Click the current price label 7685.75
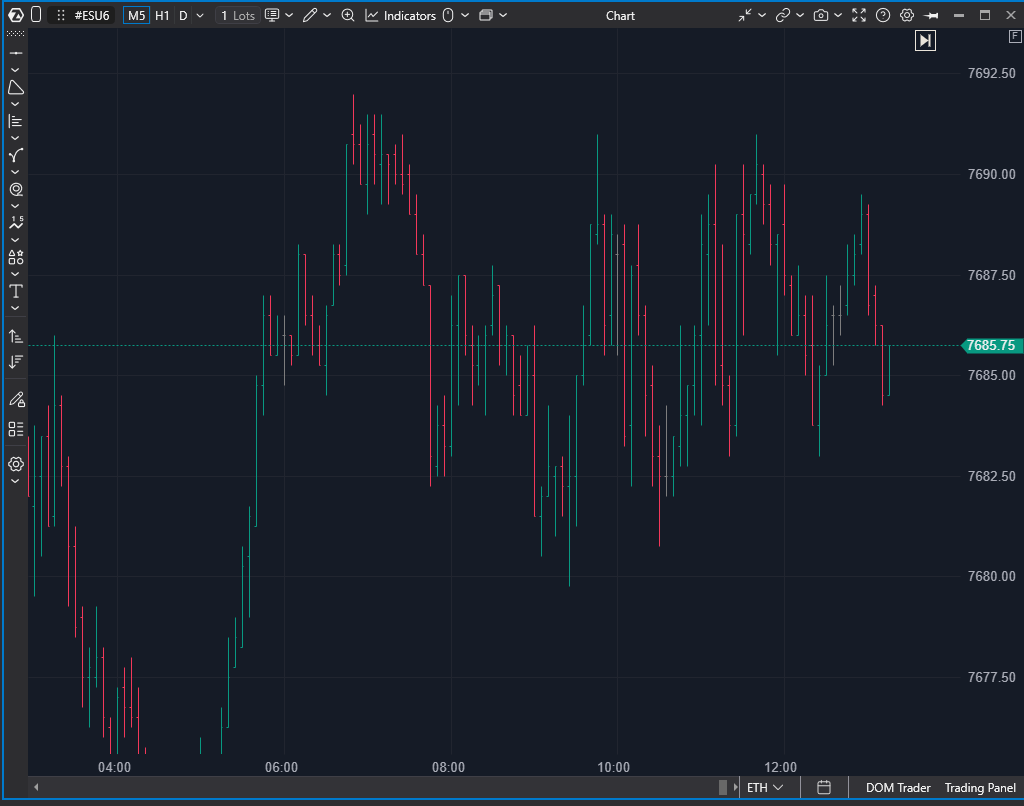 point(991,346)
